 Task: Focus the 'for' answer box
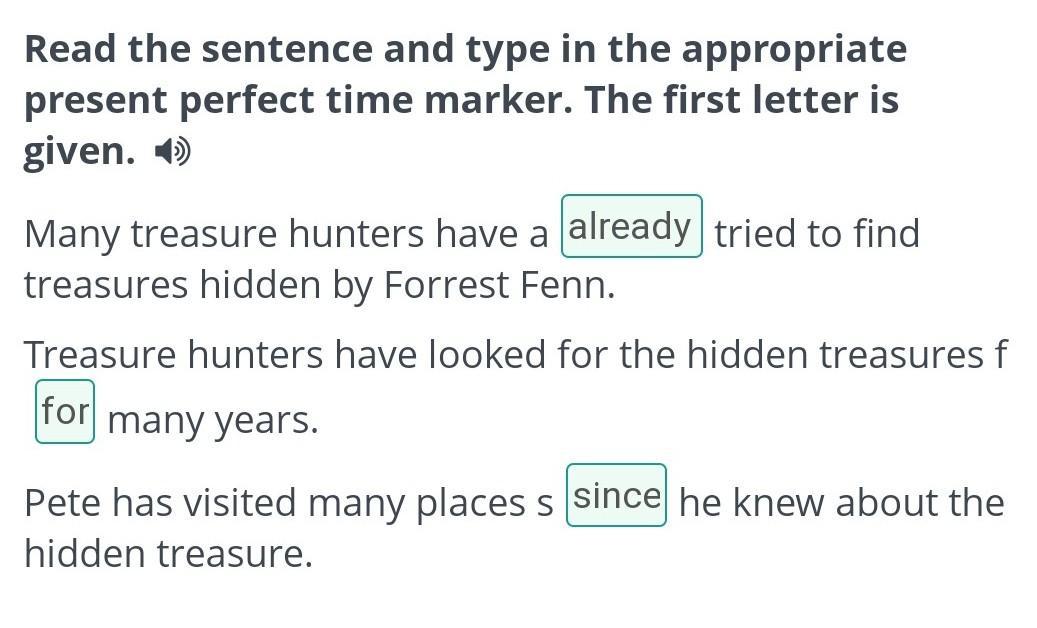[x=65, y=411]
